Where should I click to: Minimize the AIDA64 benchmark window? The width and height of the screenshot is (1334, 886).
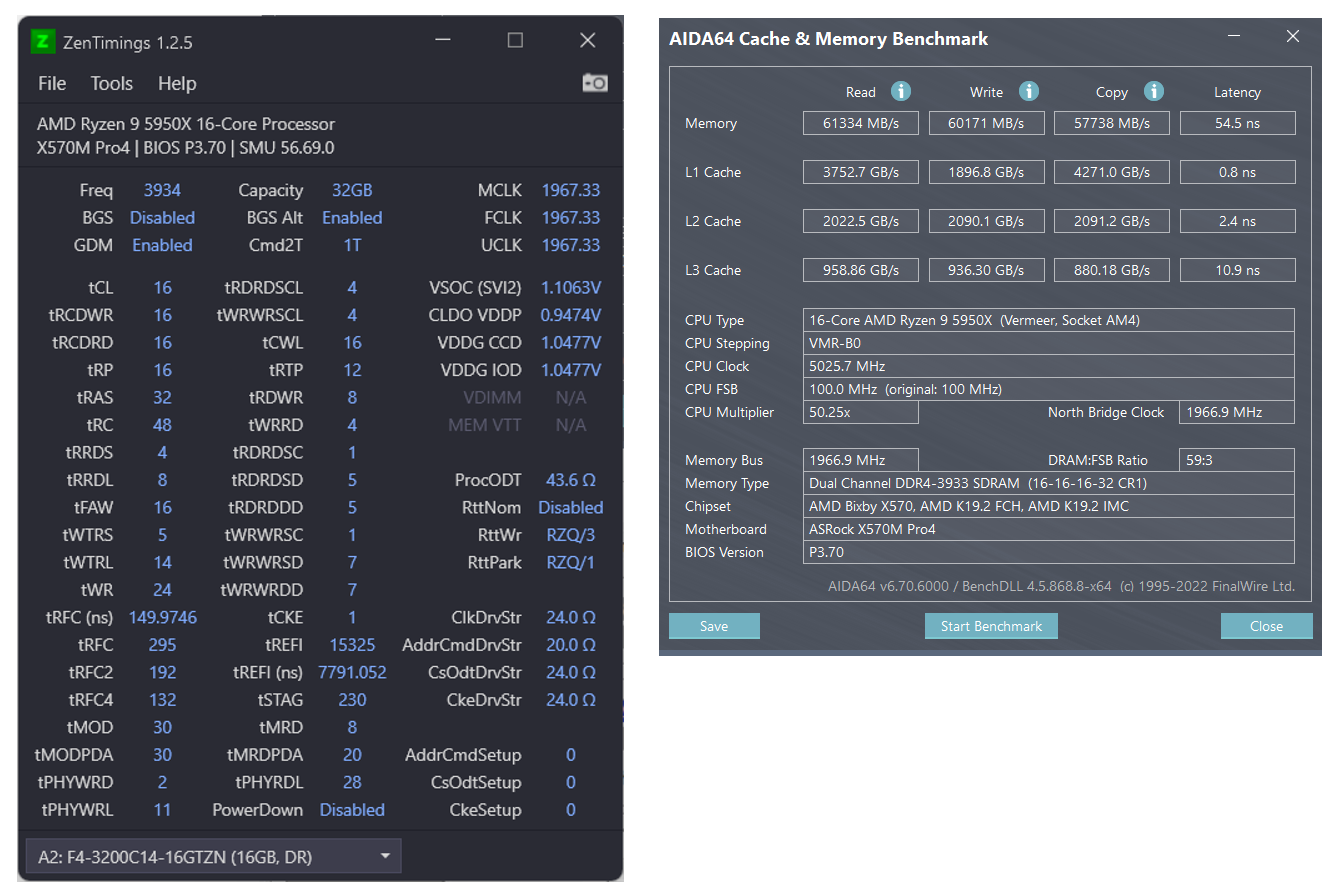1235,37
